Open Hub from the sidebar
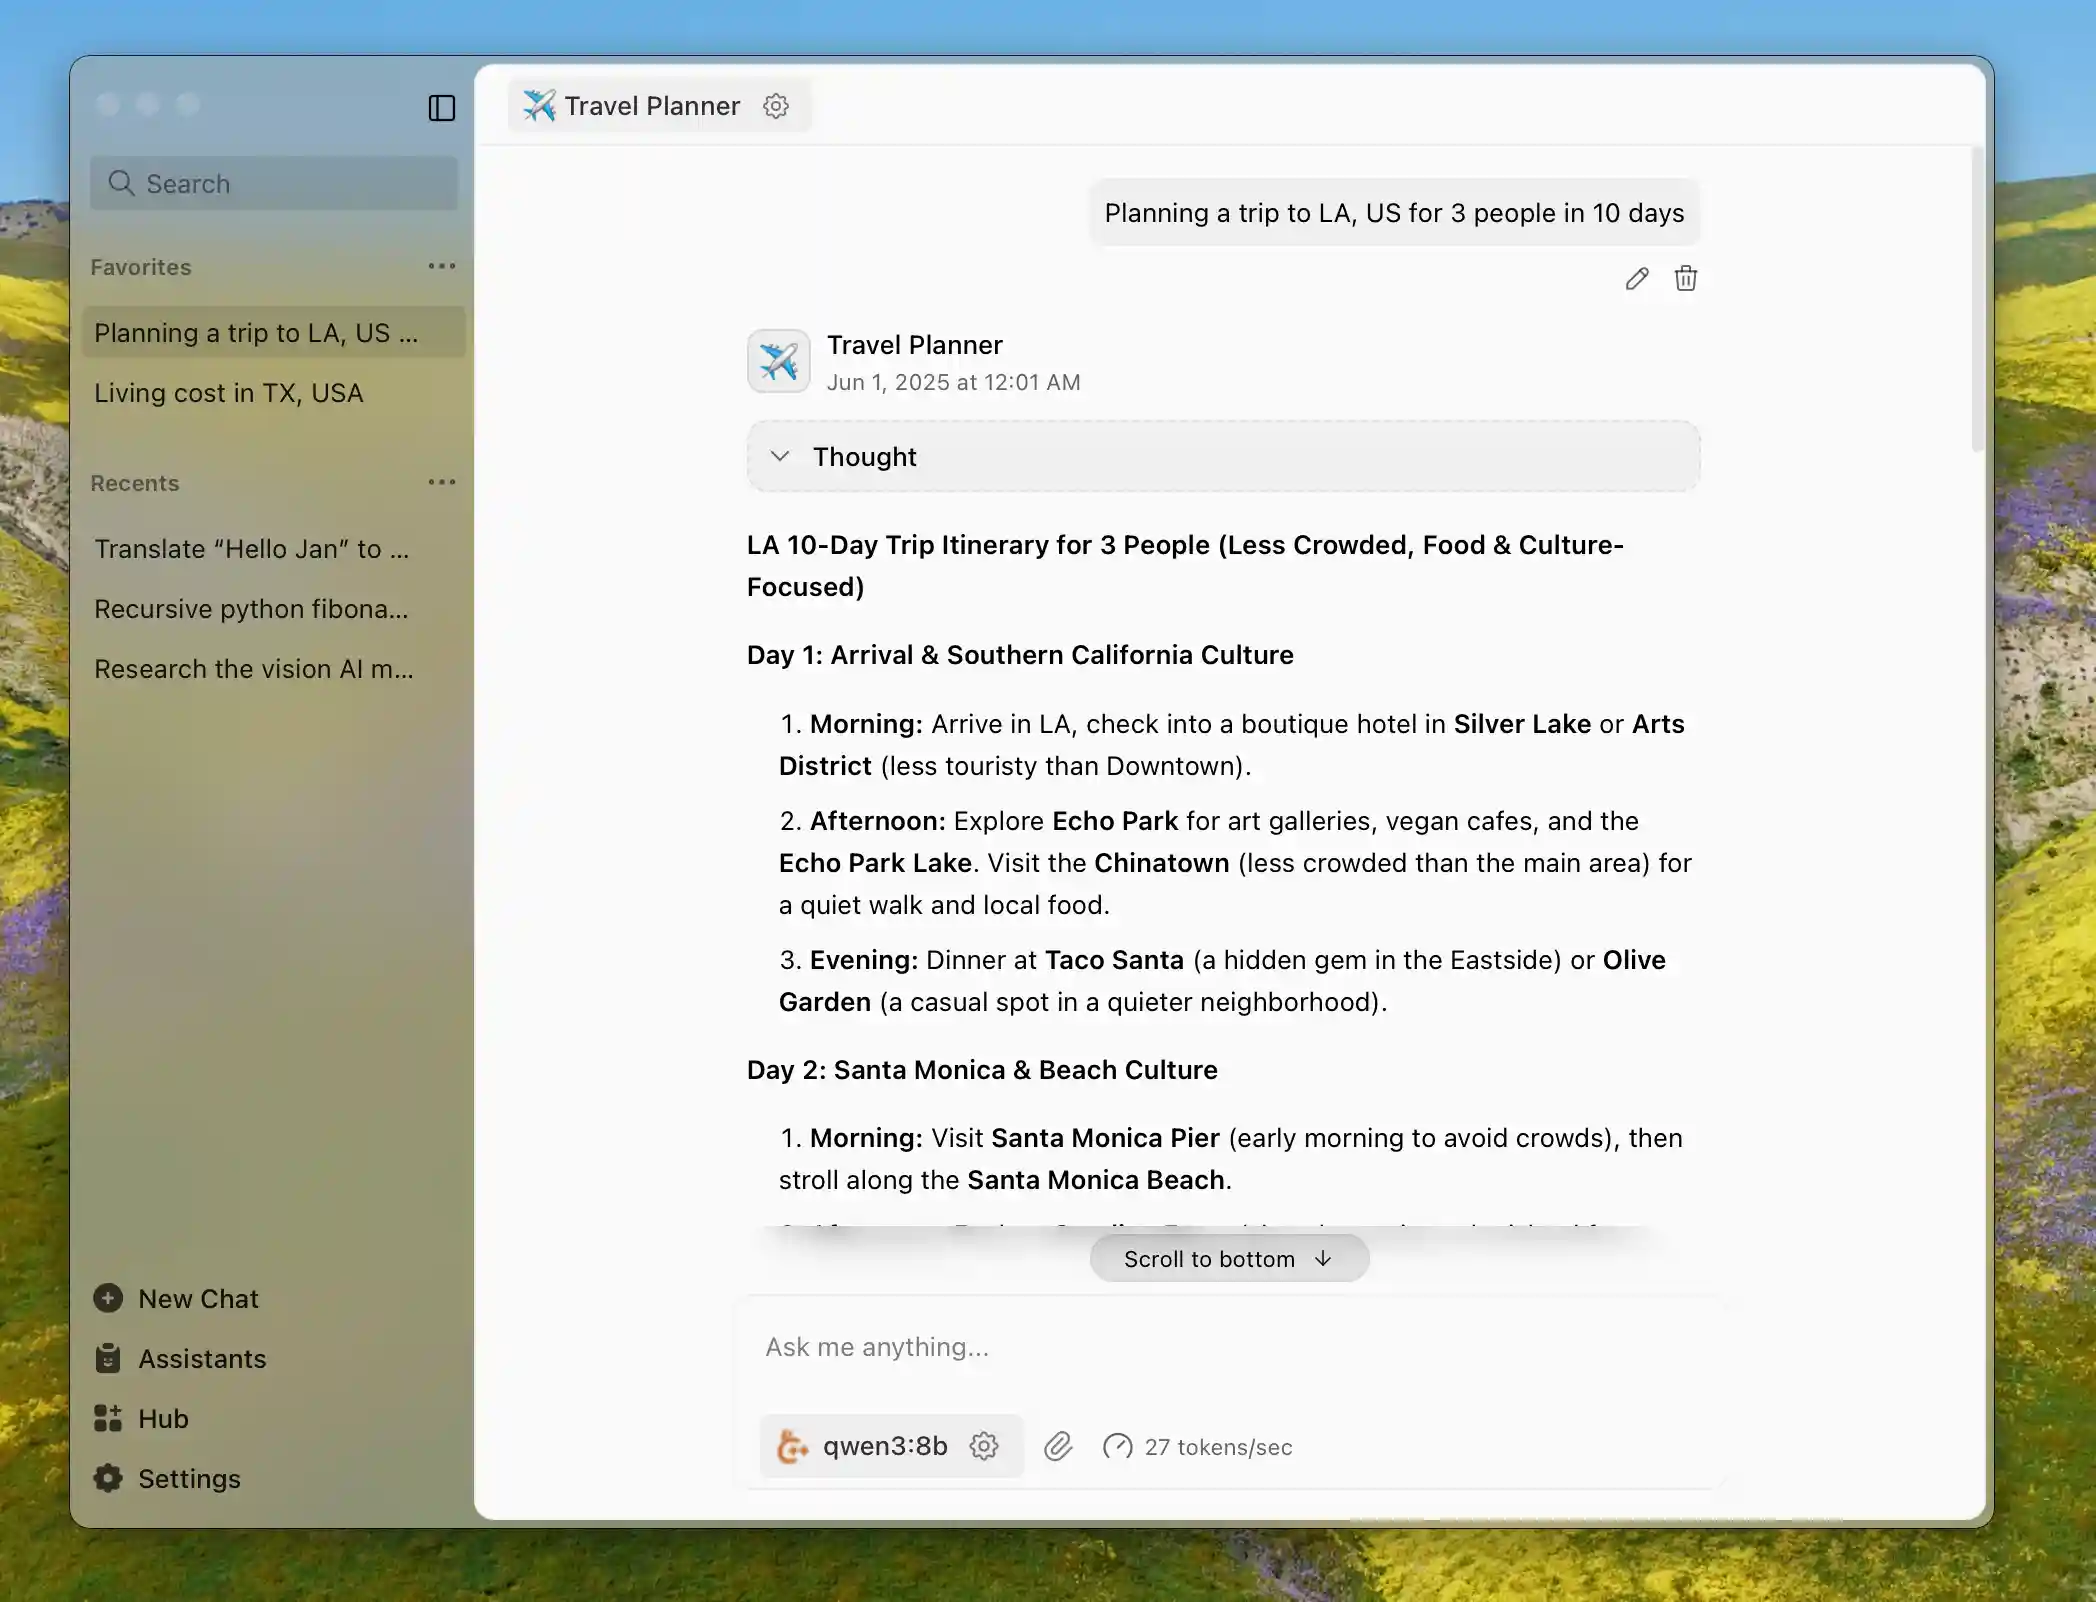 click(x=163, y=1418)
